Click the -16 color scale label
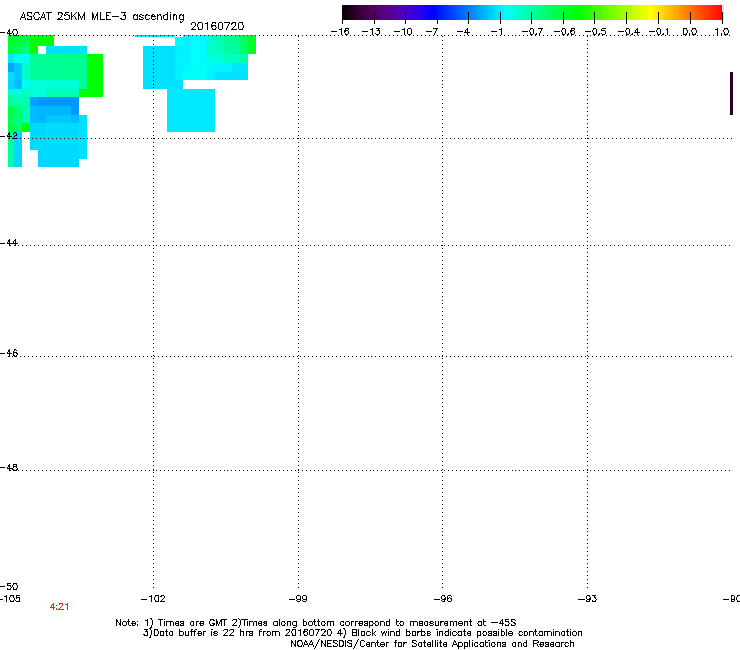Screen dimensions: 740x650 (340, 32)
